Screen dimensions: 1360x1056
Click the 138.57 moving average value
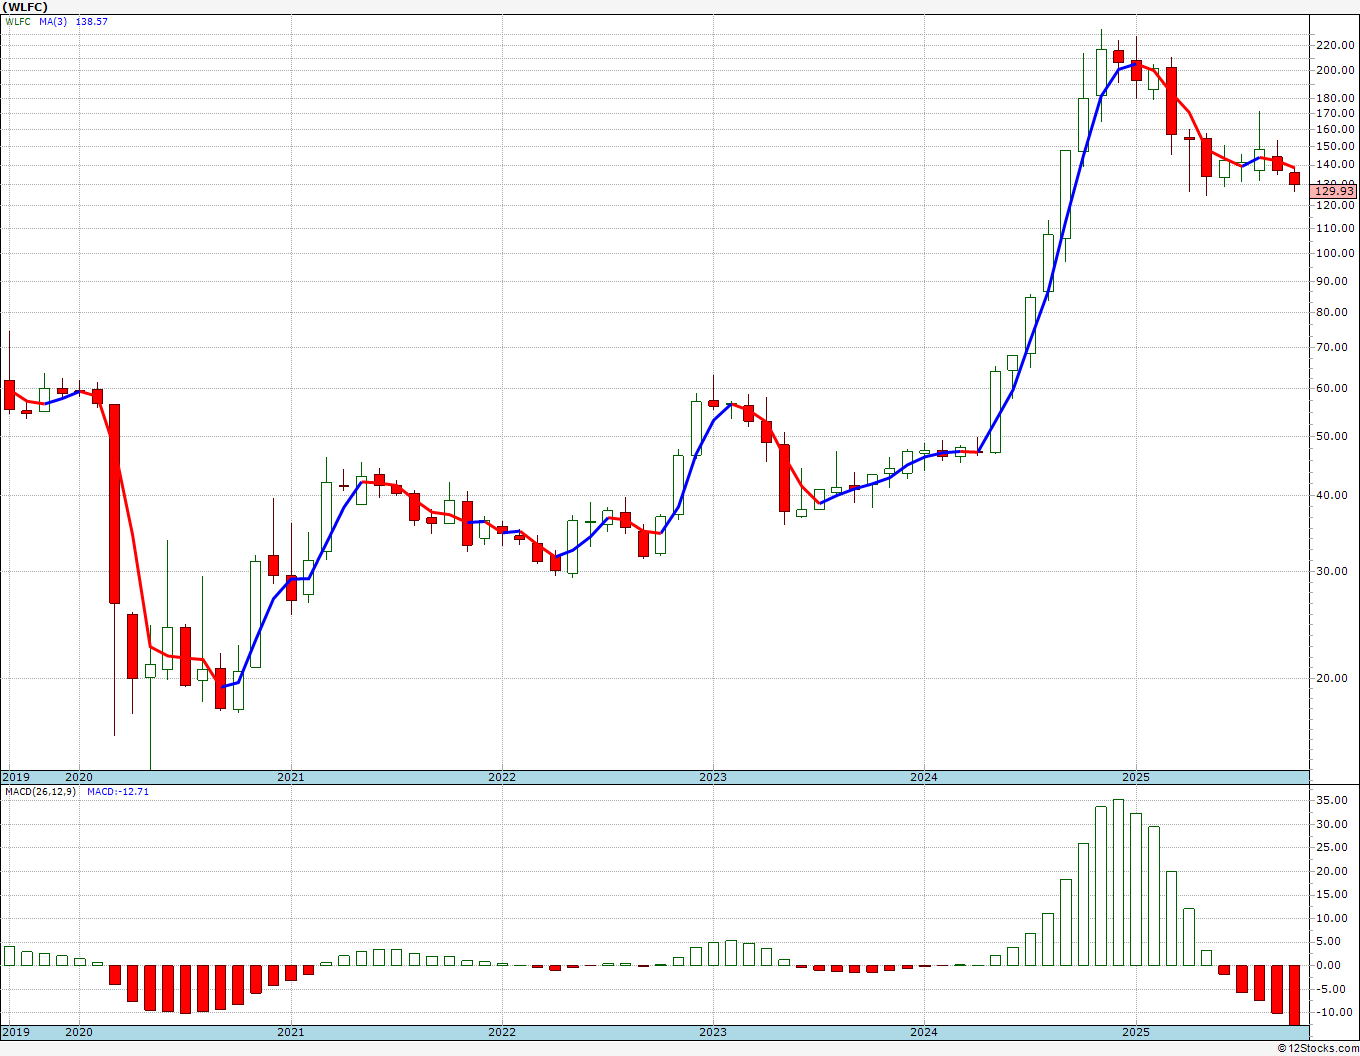(x=91, y=22)
